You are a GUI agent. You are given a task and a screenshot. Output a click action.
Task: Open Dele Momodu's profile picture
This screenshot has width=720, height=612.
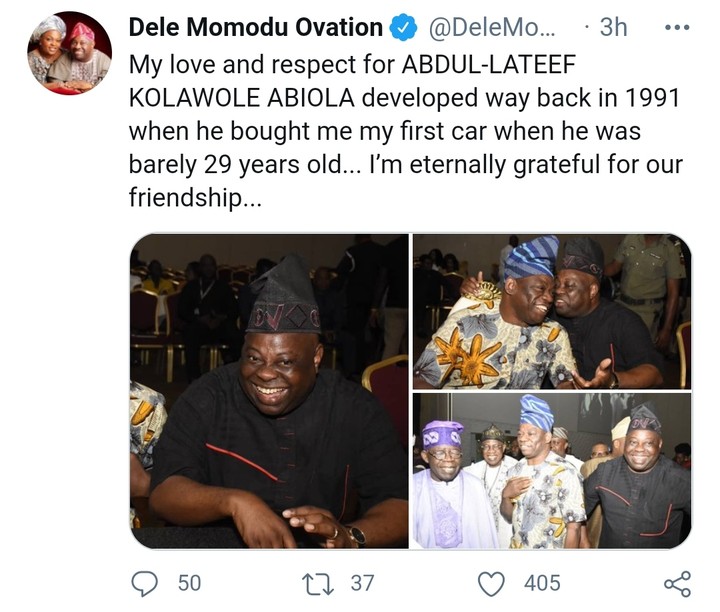pos(69,53)
